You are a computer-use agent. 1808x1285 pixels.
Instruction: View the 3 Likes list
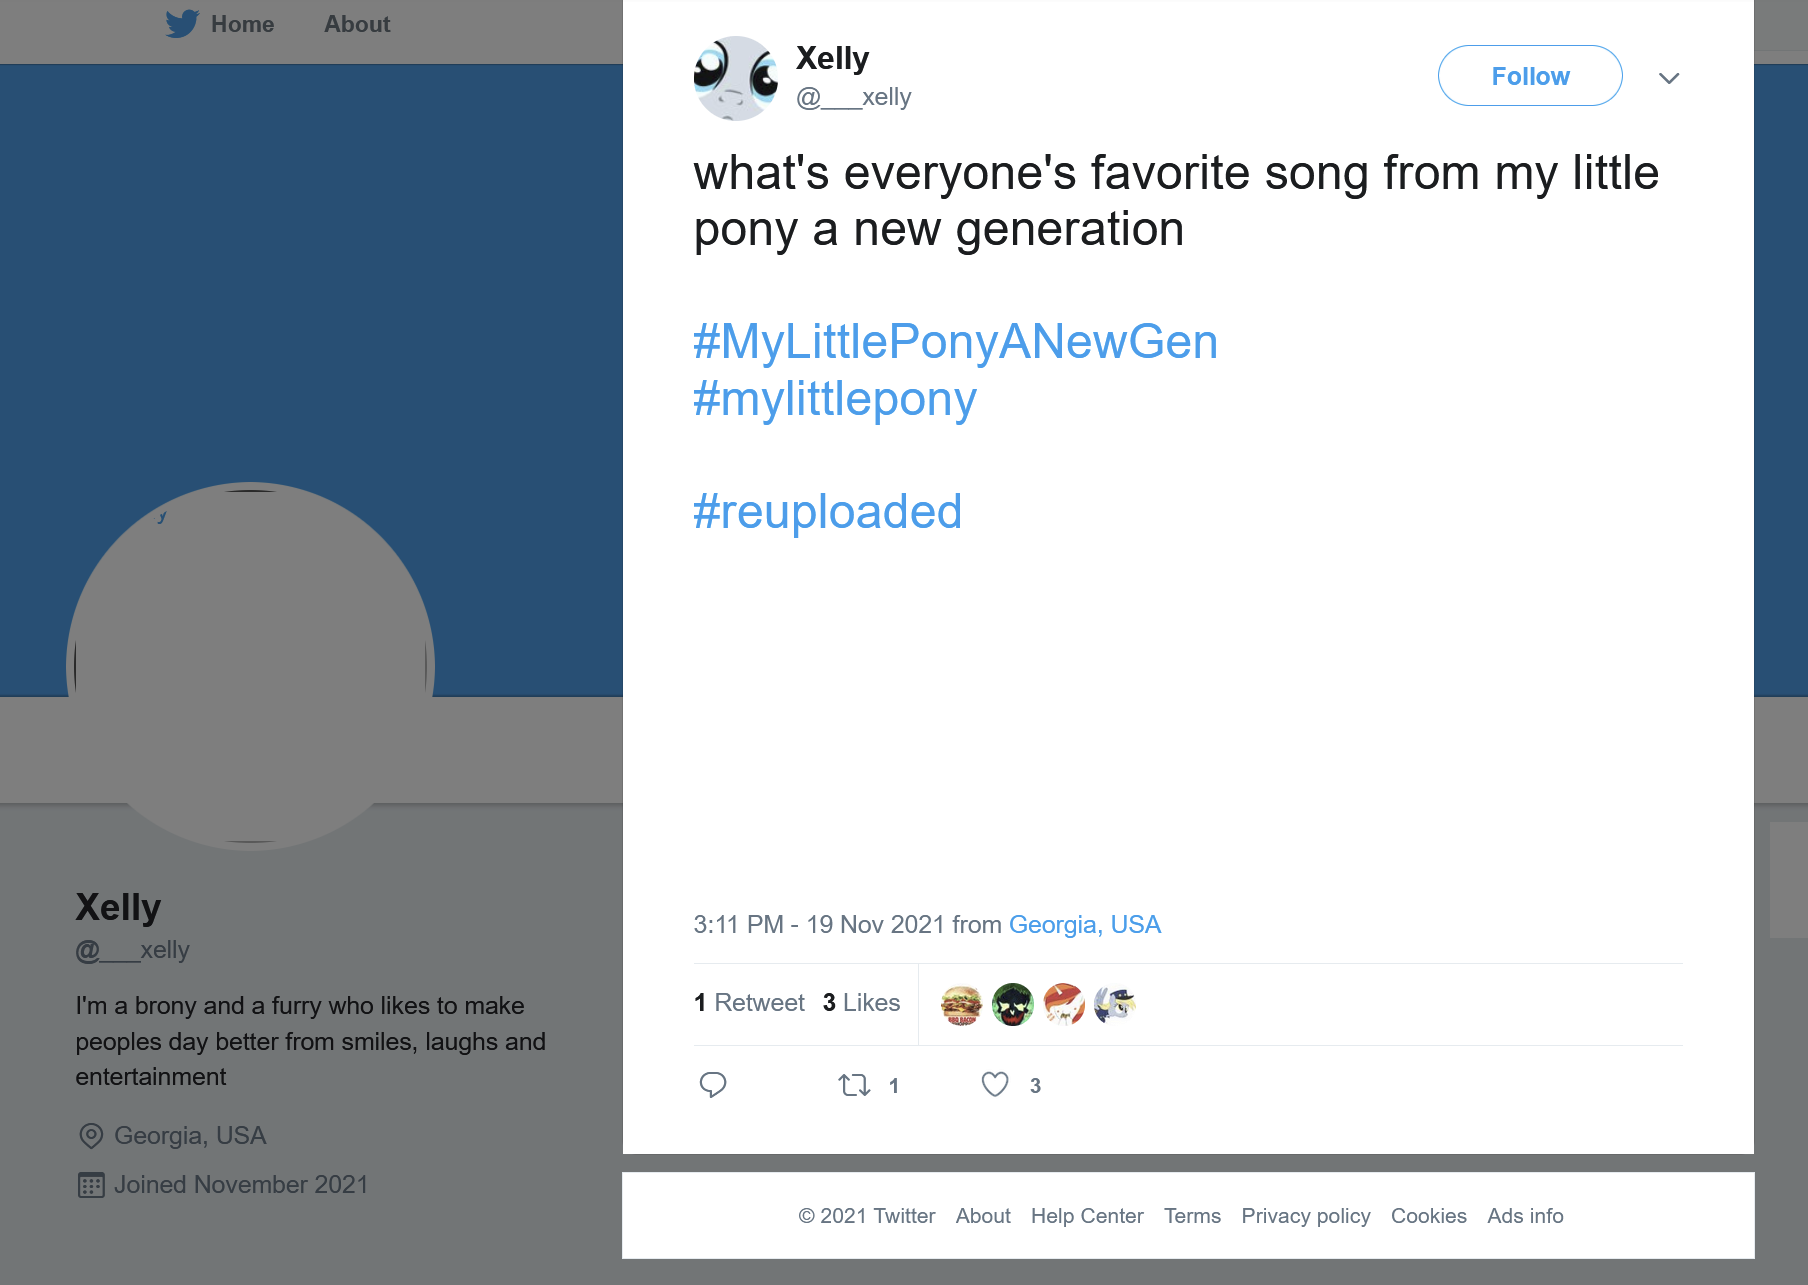click(861, 1003)
